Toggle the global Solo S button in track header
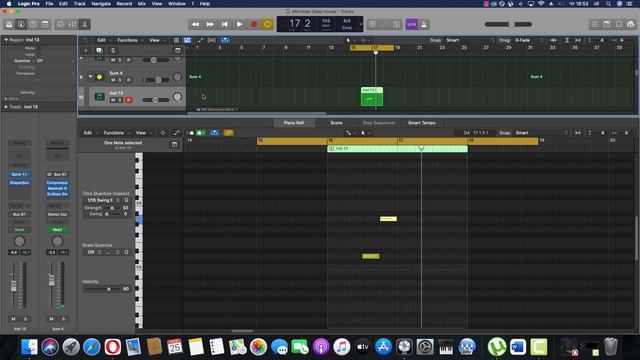Screen dimensions: 640x360 [x=113, y=51]
